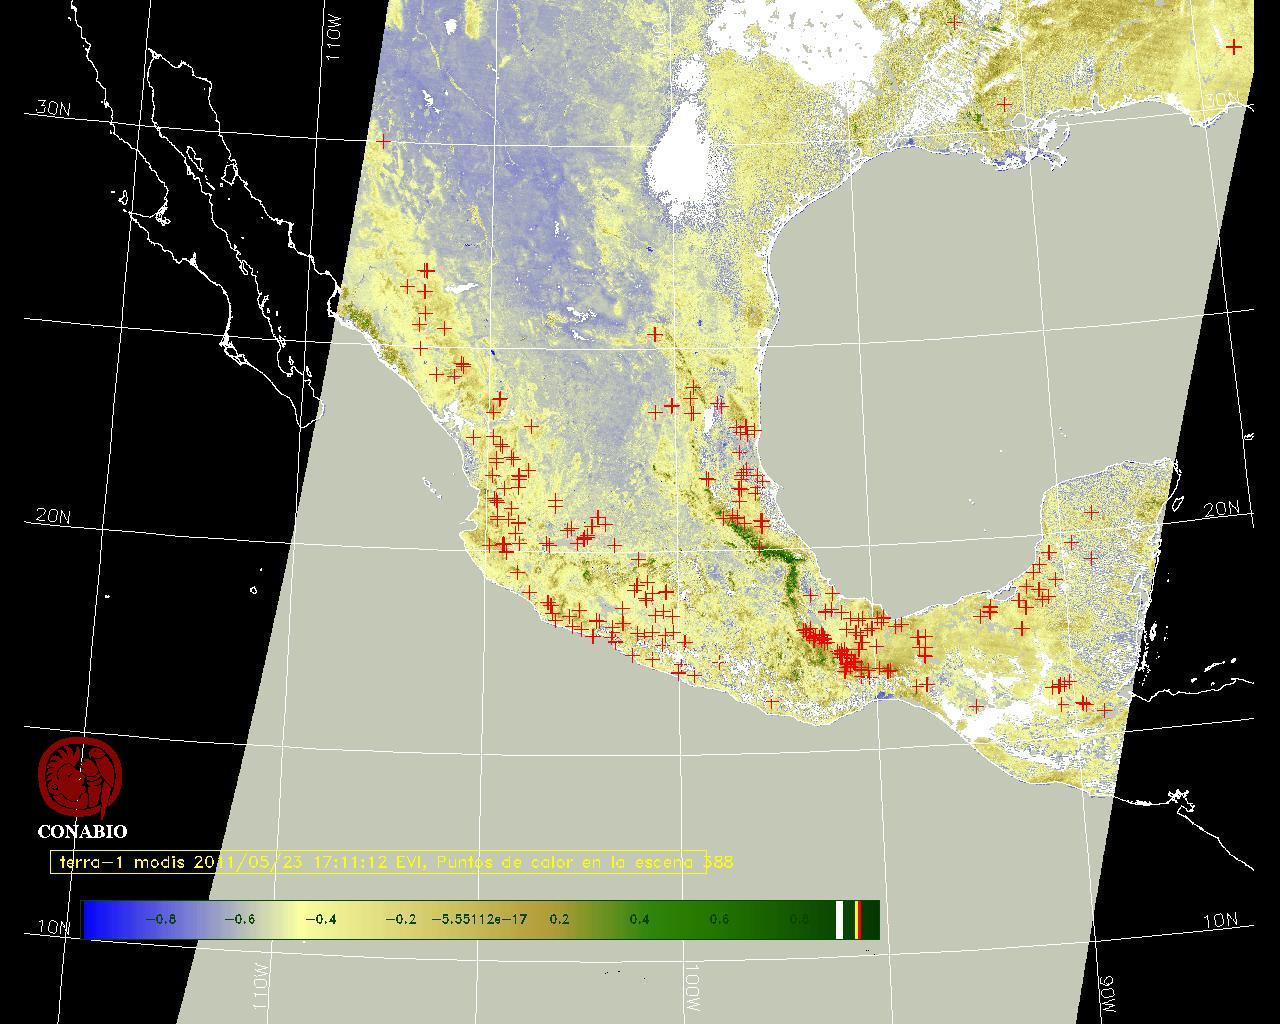Viewport: 1280px width, 1024px height.
Task: Click the 10N latitude label at bottom right
Action: 1221,921
